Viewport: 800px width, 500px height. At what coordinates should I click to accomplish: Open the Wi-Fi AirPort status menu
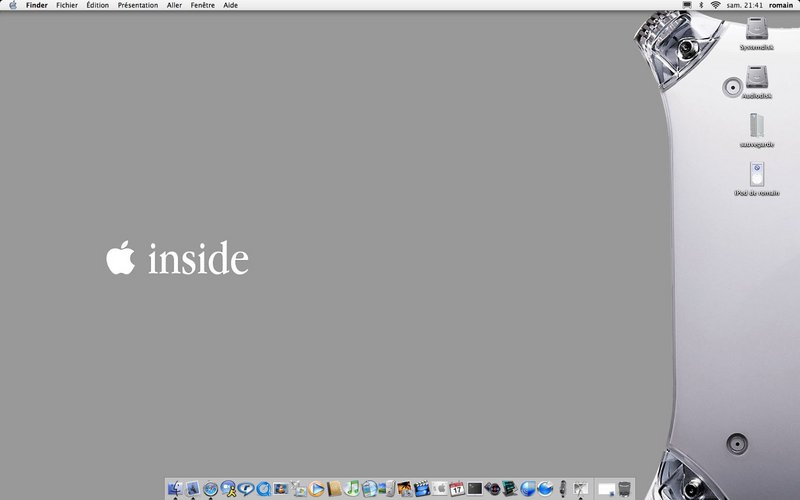[715, 5]
